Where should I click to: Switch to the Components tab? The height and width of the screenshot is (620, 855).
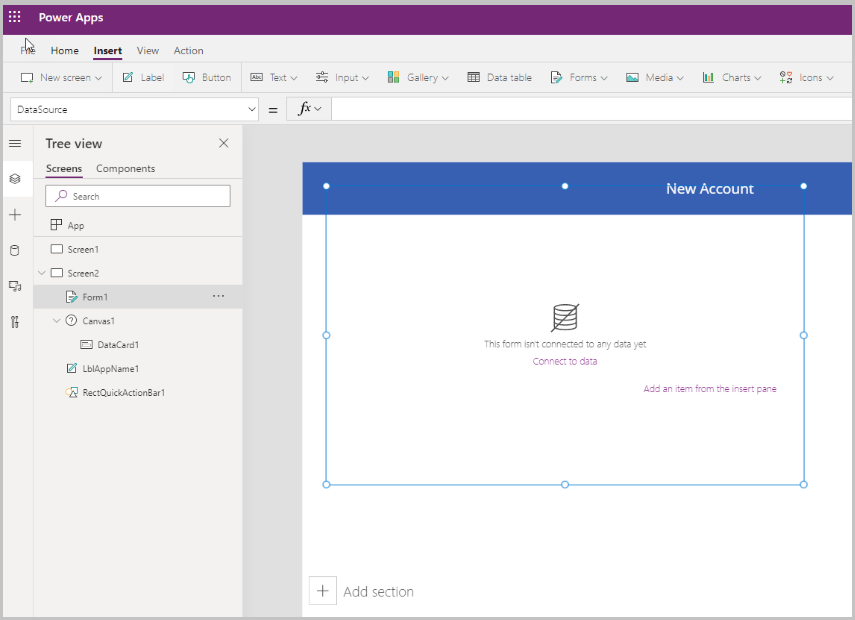(125, 168)
